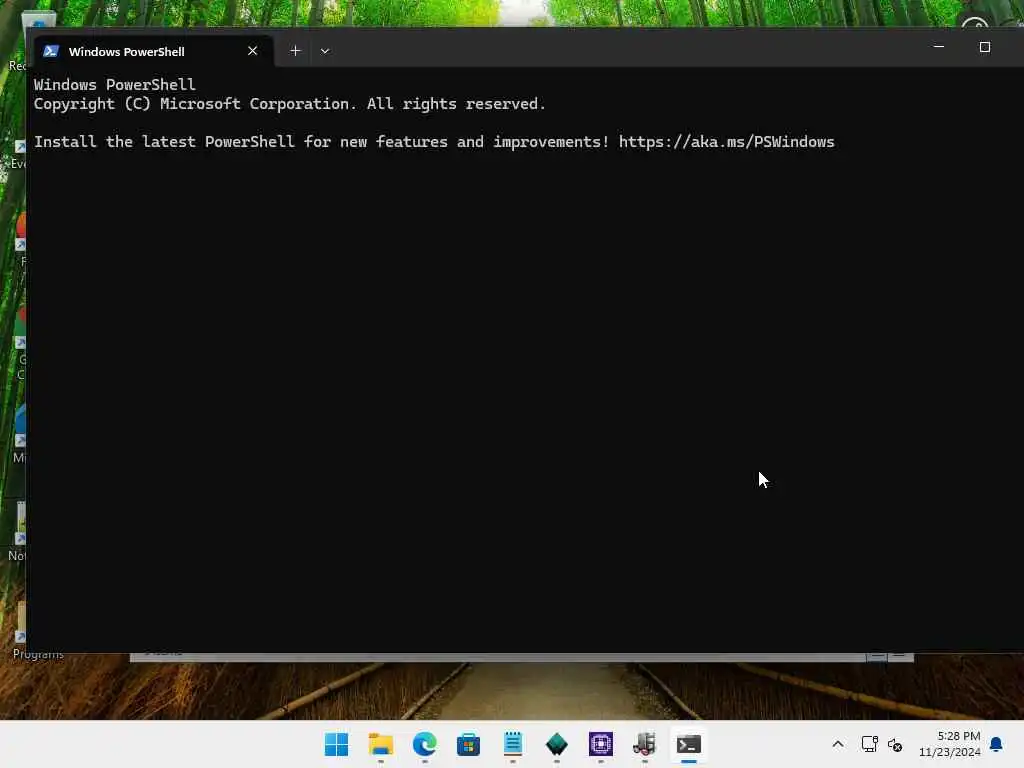Image resolution: width=1024 pixels, height=768 pixels.
Task: Launch Microsoft Edge from taskbar
Action: [424, 744]
